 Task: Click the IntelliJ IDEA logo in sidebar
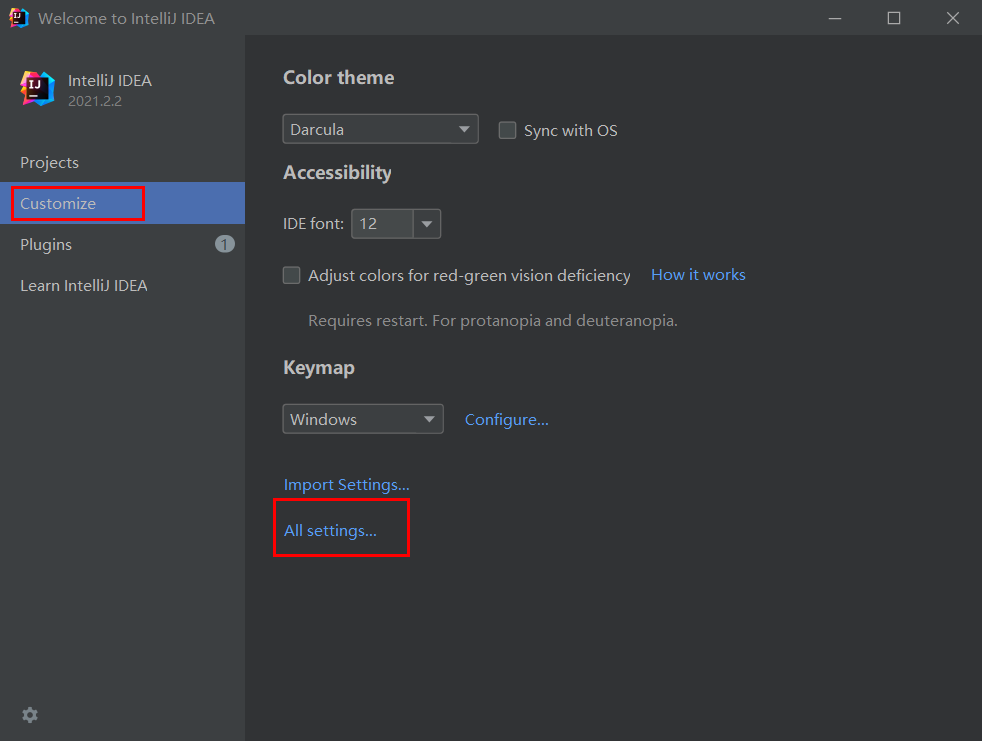pos(38,88)
